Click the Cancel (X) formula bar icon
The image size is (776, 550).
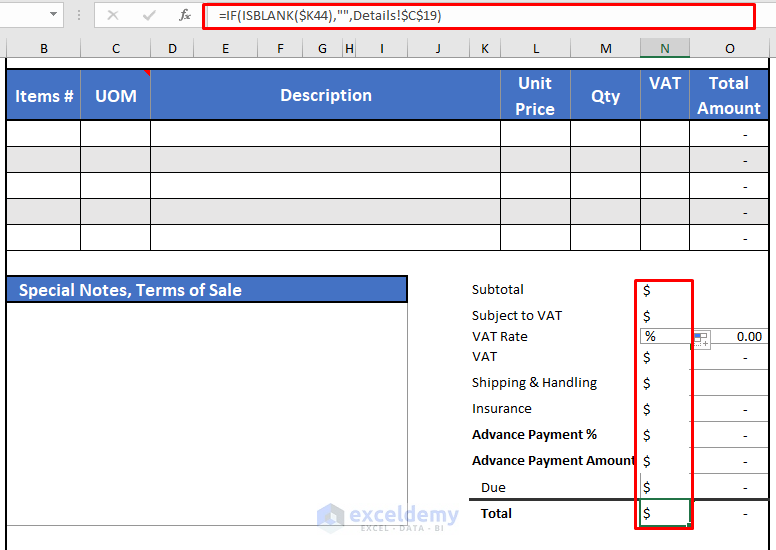[113, 15]
